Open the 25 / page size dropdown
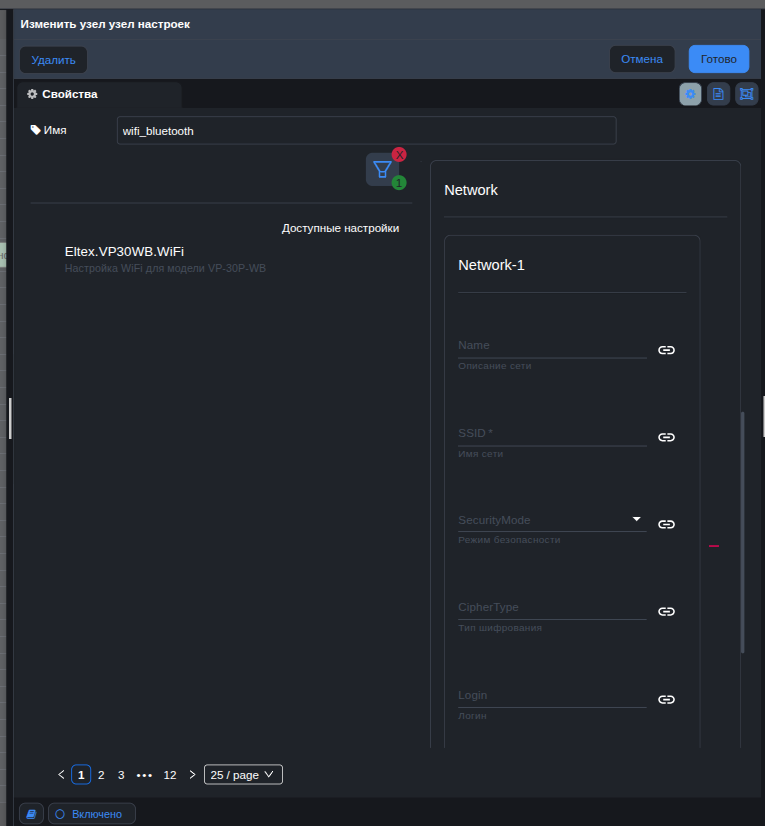The width and height of the screenshot is (765, 826). 243,775
